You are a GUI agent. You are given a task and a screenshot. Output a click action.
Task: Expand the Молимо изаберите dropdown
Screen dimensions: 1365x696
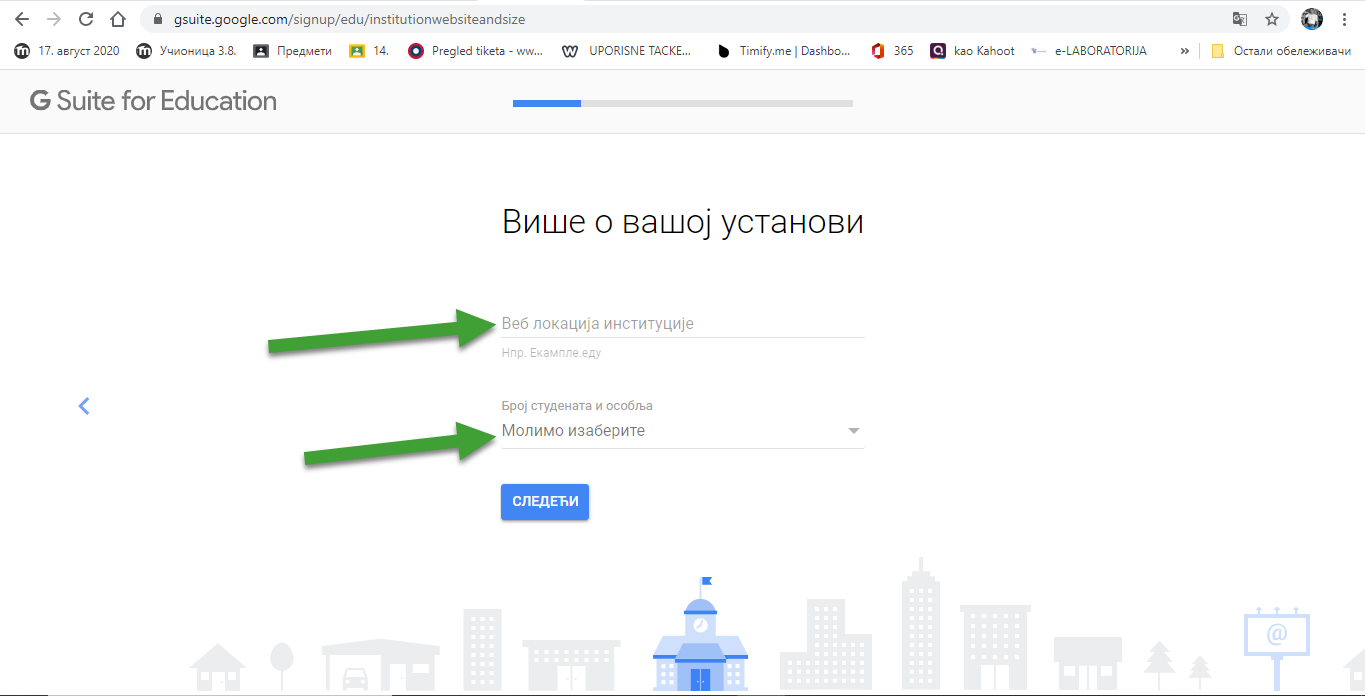pos(682,431)
